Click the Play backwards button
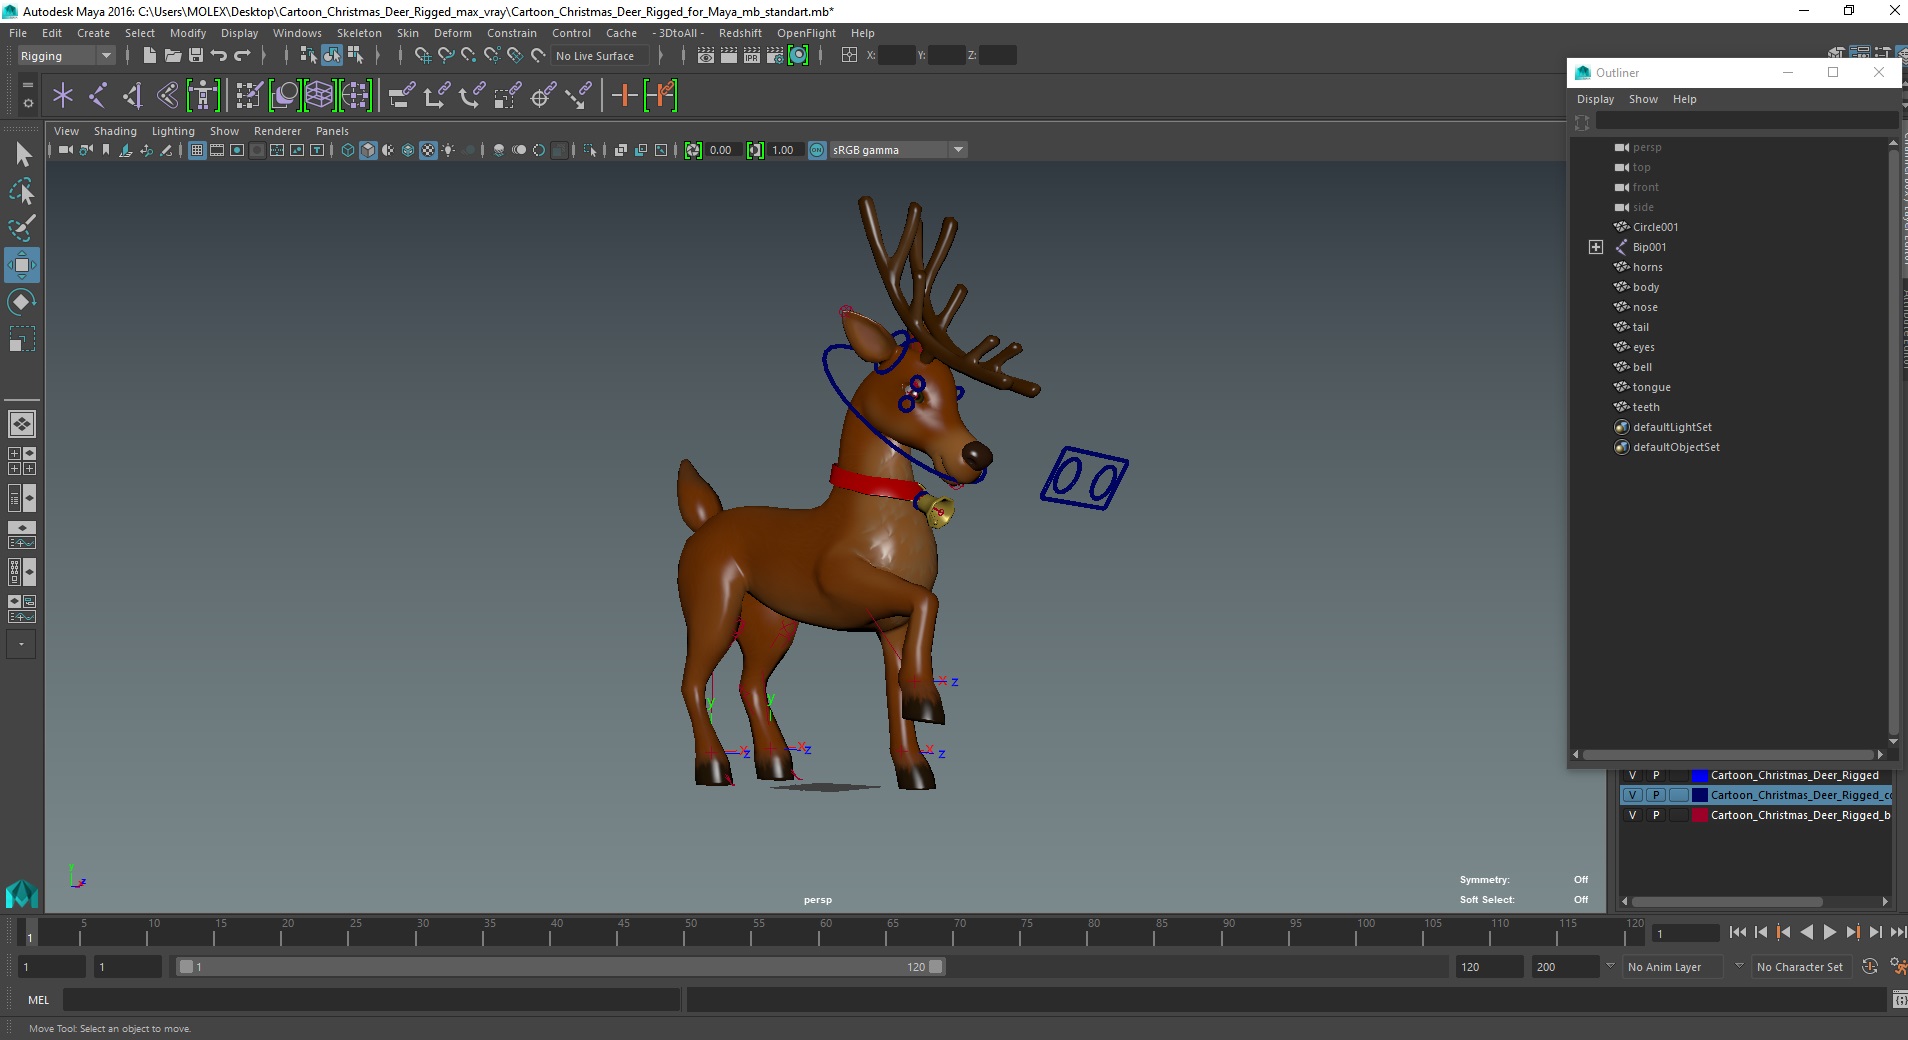The width and height of the screenshot is (1908, 1040). pyautogui.click(x=1806, y=932)
